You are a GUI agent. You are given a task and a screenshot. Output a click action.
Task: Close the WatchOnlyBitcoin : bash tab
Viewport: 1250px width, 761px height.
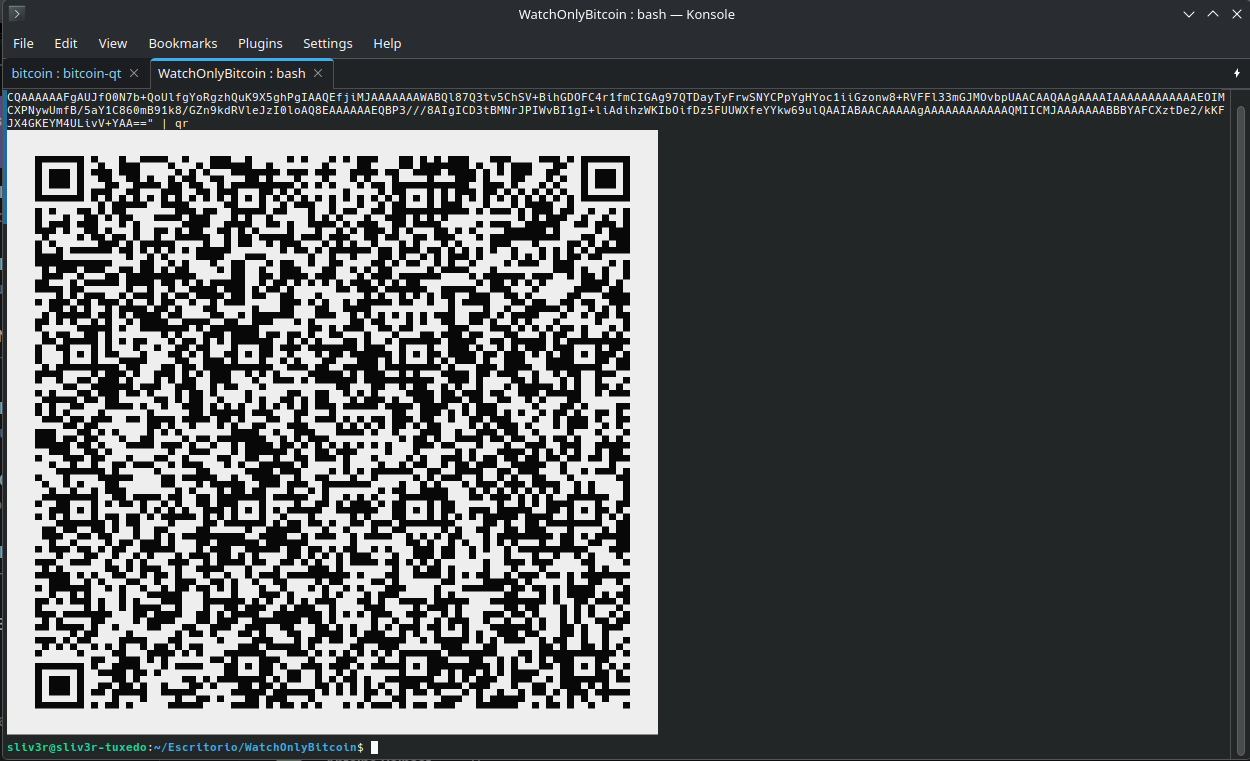(318, 74)
